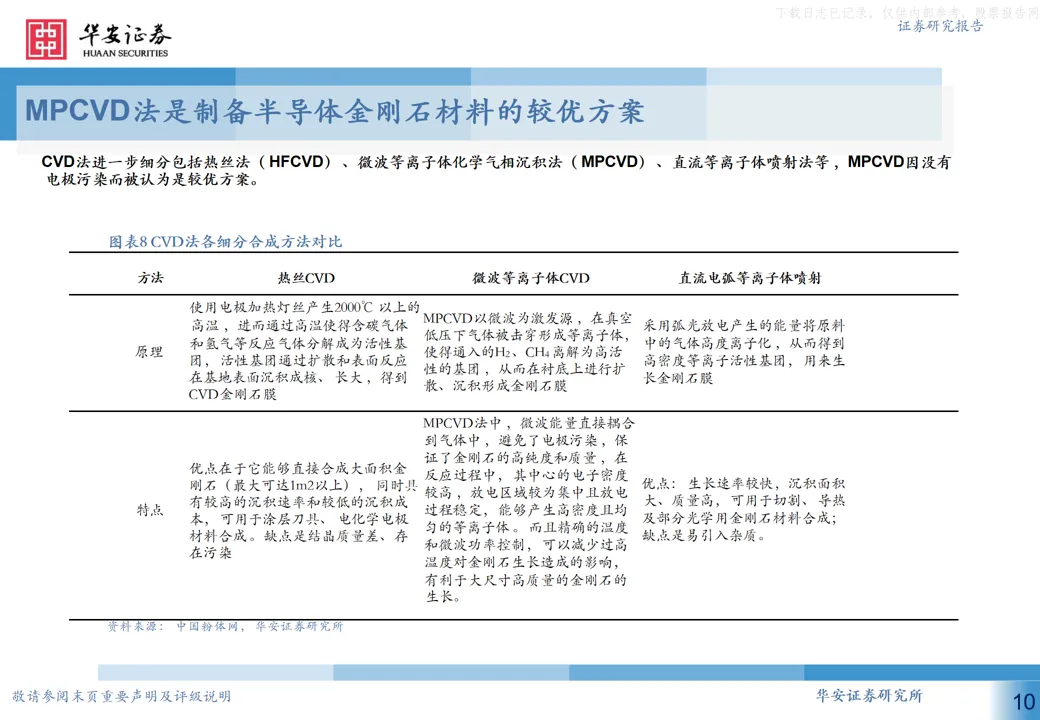Click the Huaan Securities red logo icon
Image resolution: width=1040 pixels, height=720 pixels.
[46, 39]
